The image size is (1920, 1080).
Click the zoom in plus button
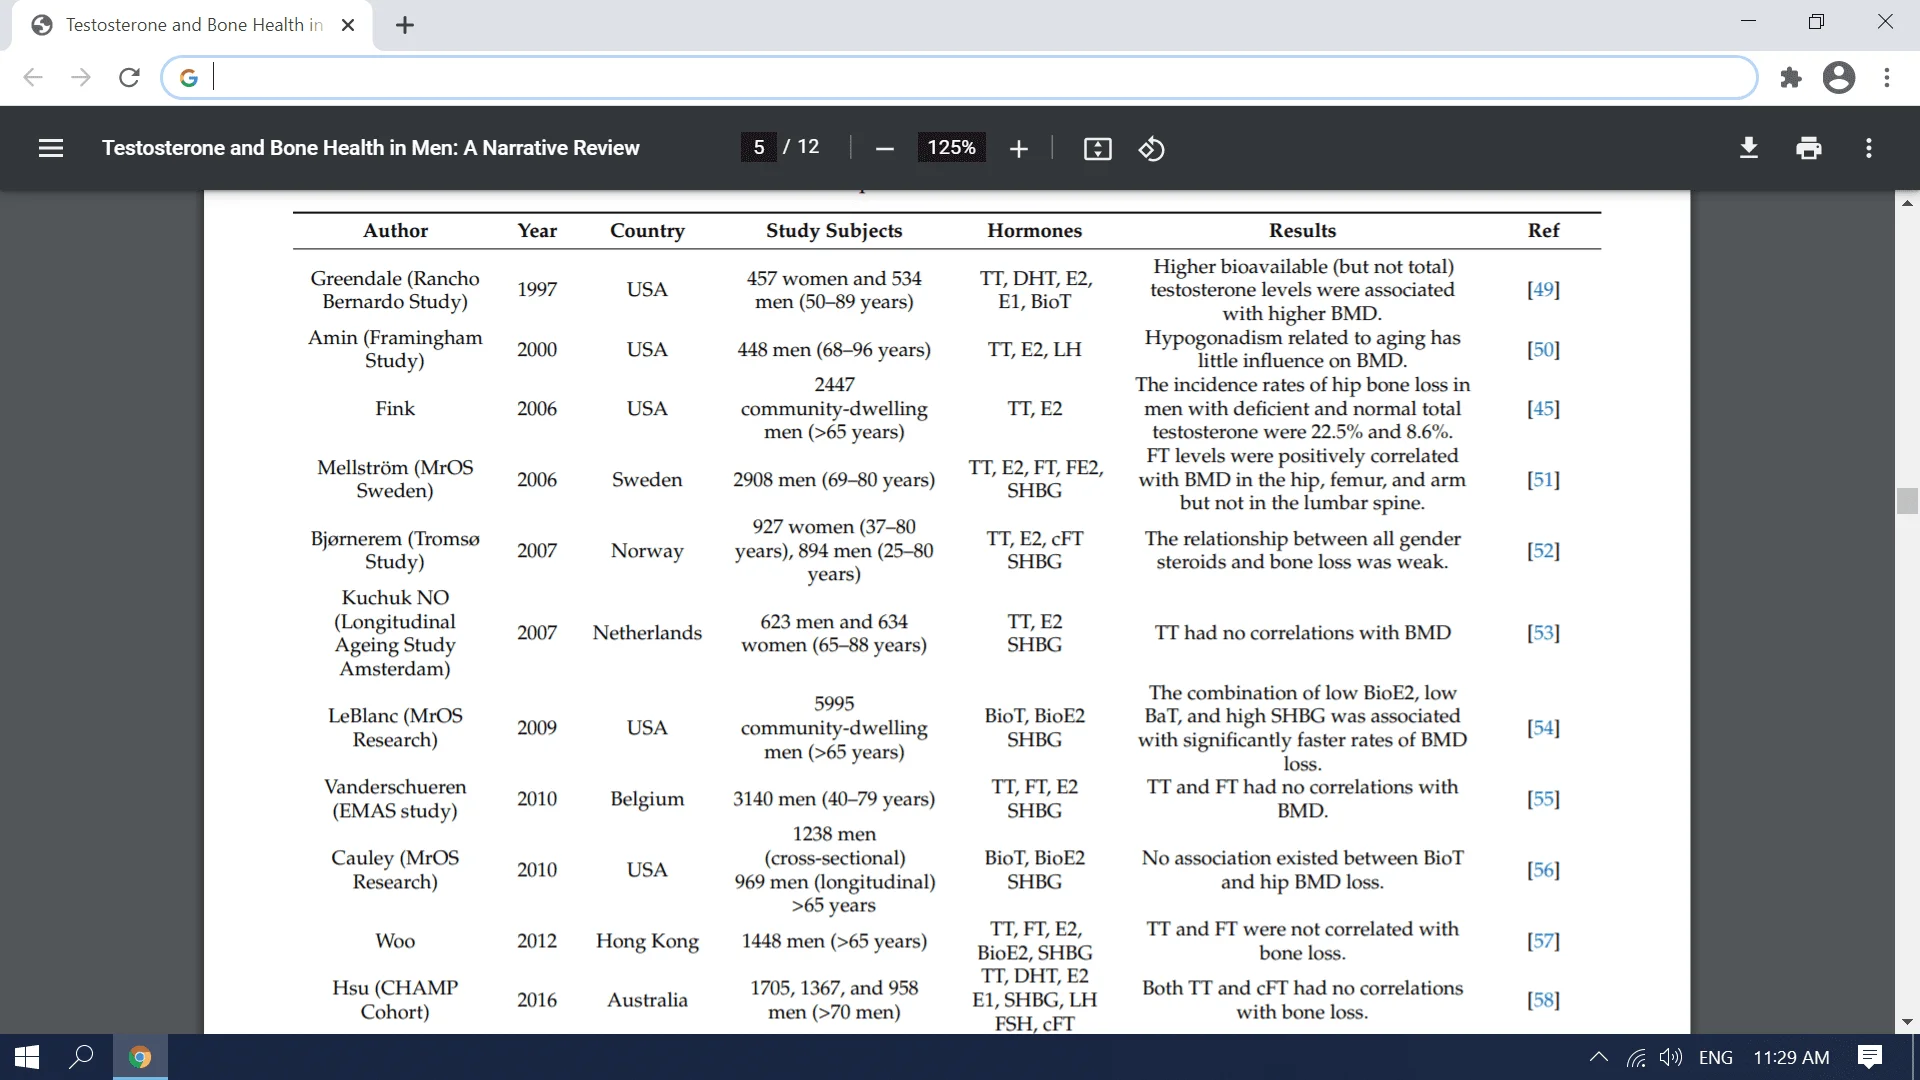click(1018, 149)
